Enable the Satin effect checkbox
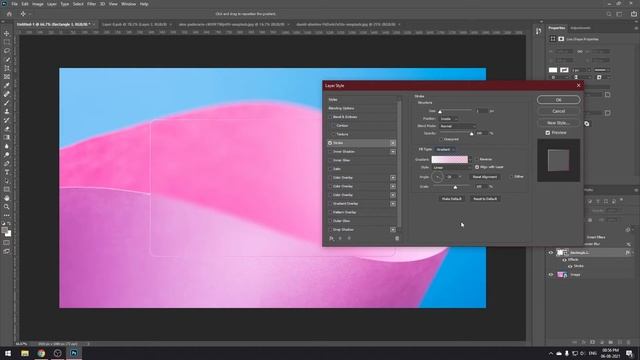640x360 pixels. tap(330, 169)
